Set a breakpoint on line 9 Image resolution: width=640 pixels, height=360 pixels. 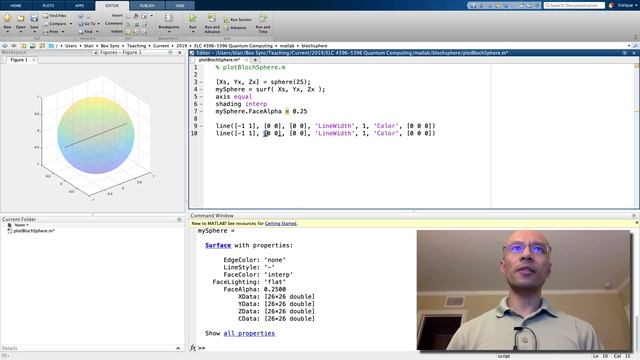click(201, 126)
